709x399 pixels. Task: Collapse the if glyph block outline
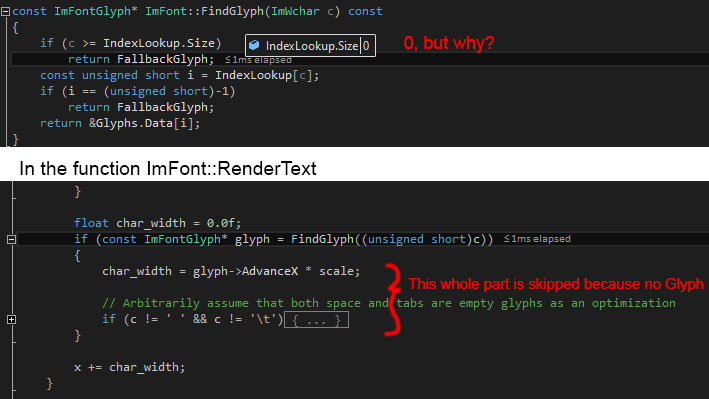coord(12,240)
